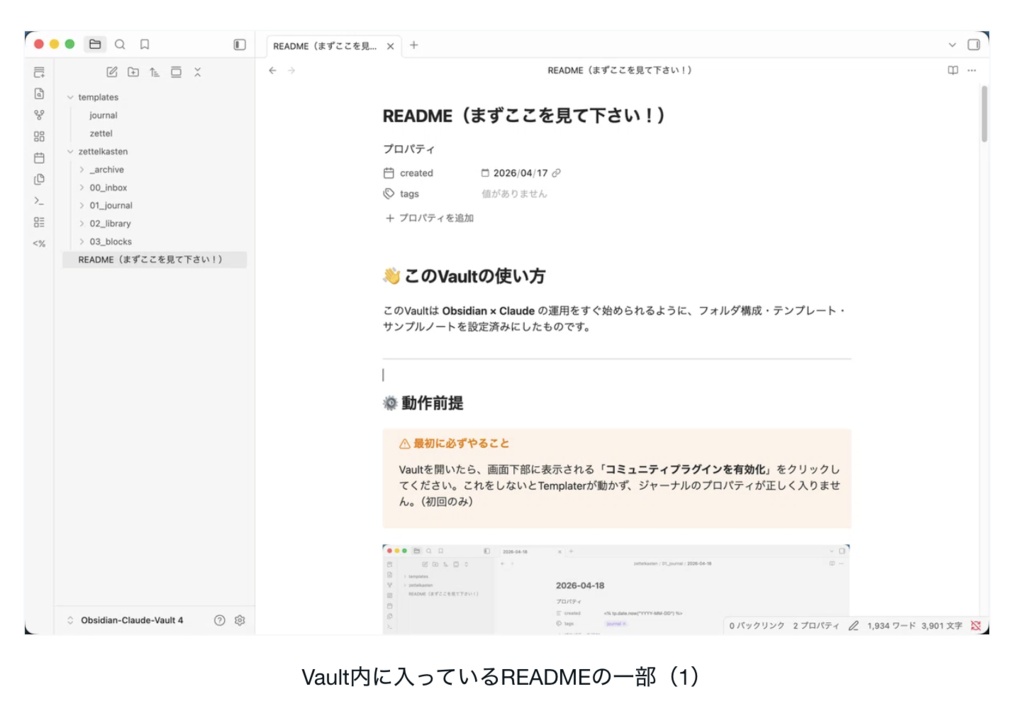Viewport: 1024px width, 711px height.
Task: Navigate forward with the right arrow
Action: tap(291, 71)
